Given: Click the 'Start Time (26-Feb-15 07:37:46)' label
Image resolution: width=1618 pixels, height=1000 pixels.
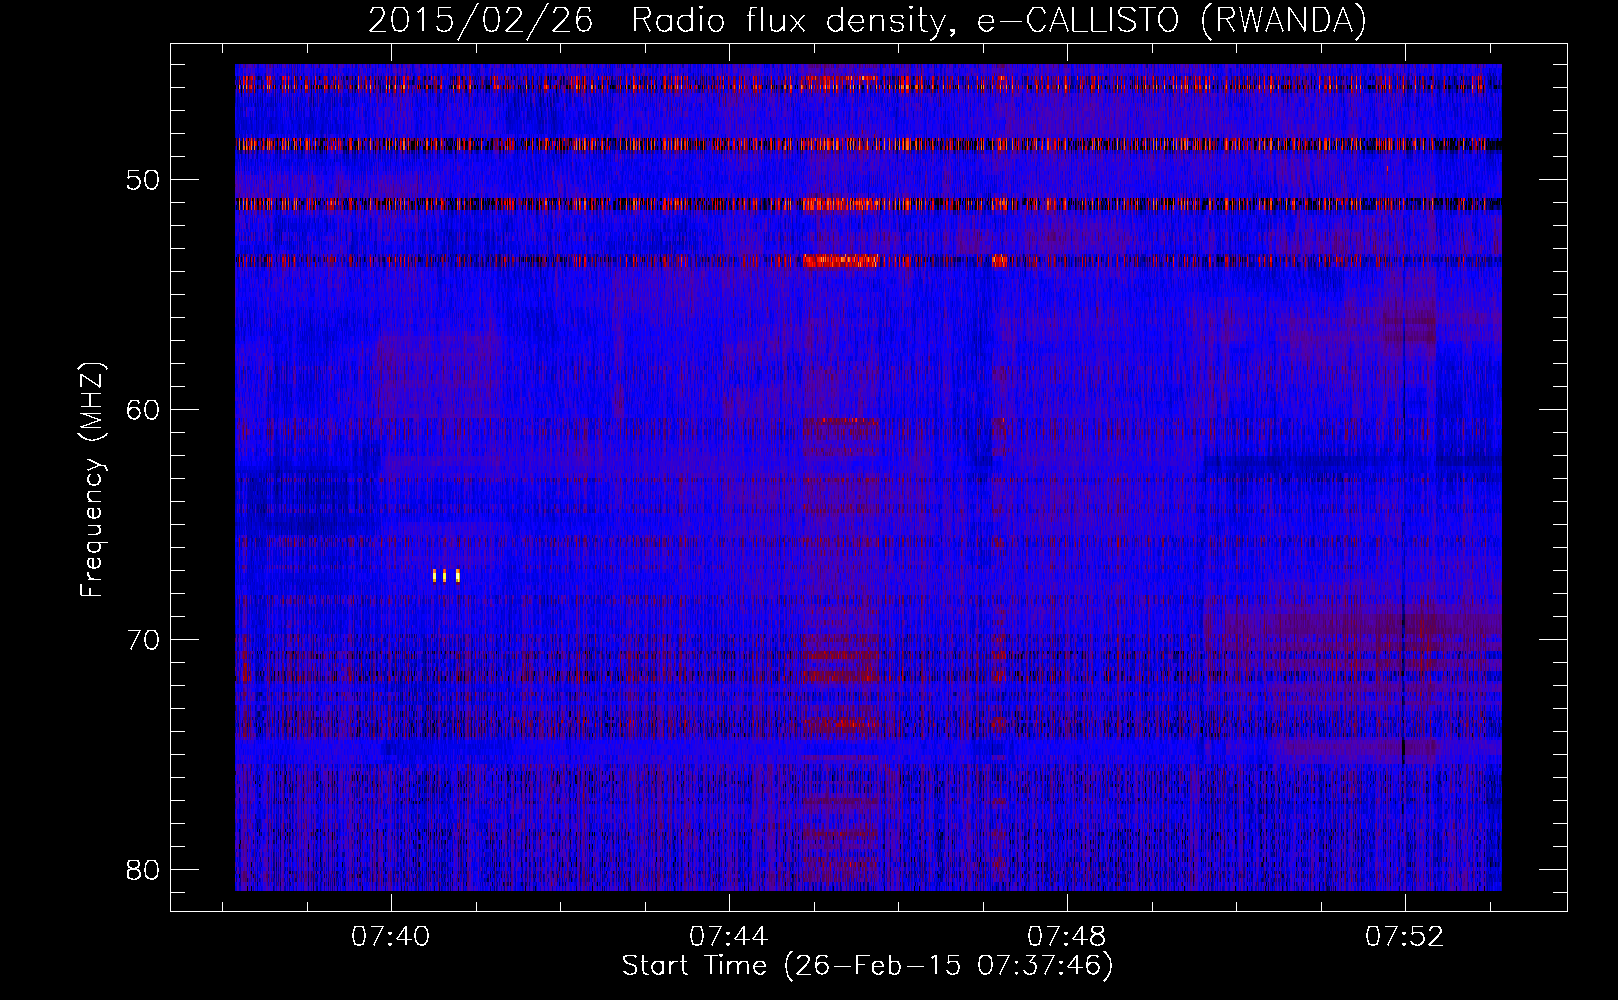Looking at the screenshot, I should point(867,966).
